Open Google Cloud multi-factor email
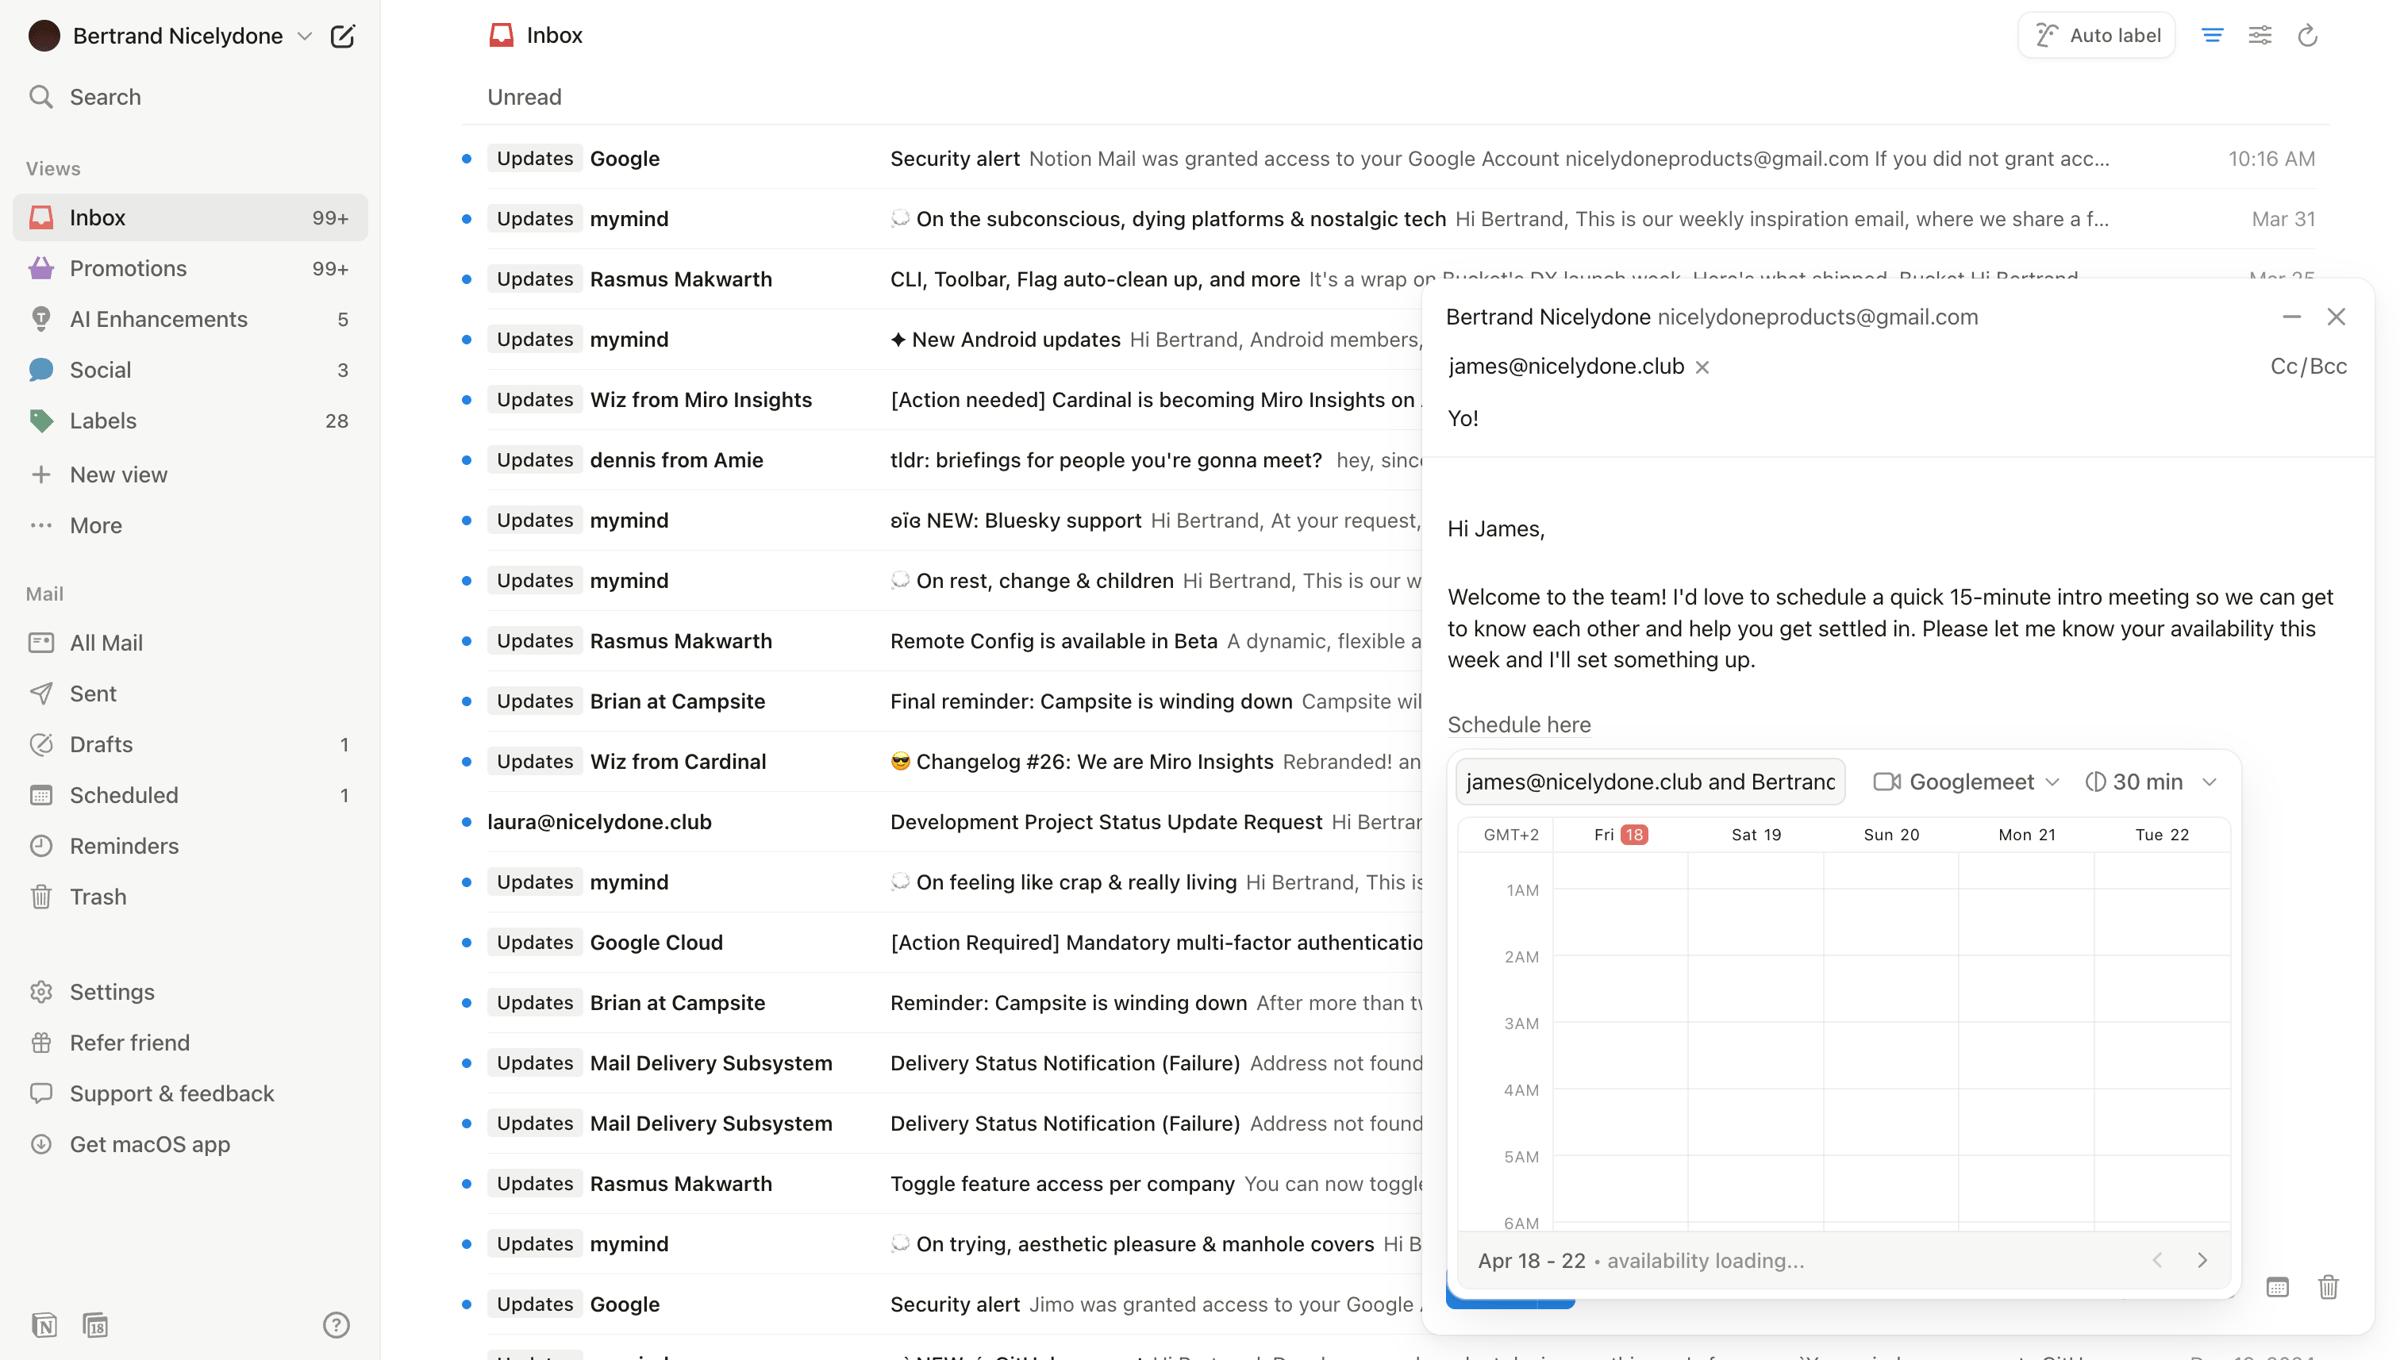 (940, 943)
